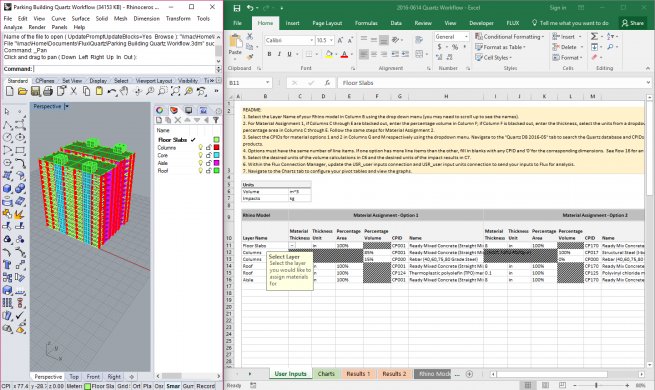This screenshot has width=655, height=390.
Task: Select the Zoom Window tool in Rhino toolbar
Action: coord(163,91)
